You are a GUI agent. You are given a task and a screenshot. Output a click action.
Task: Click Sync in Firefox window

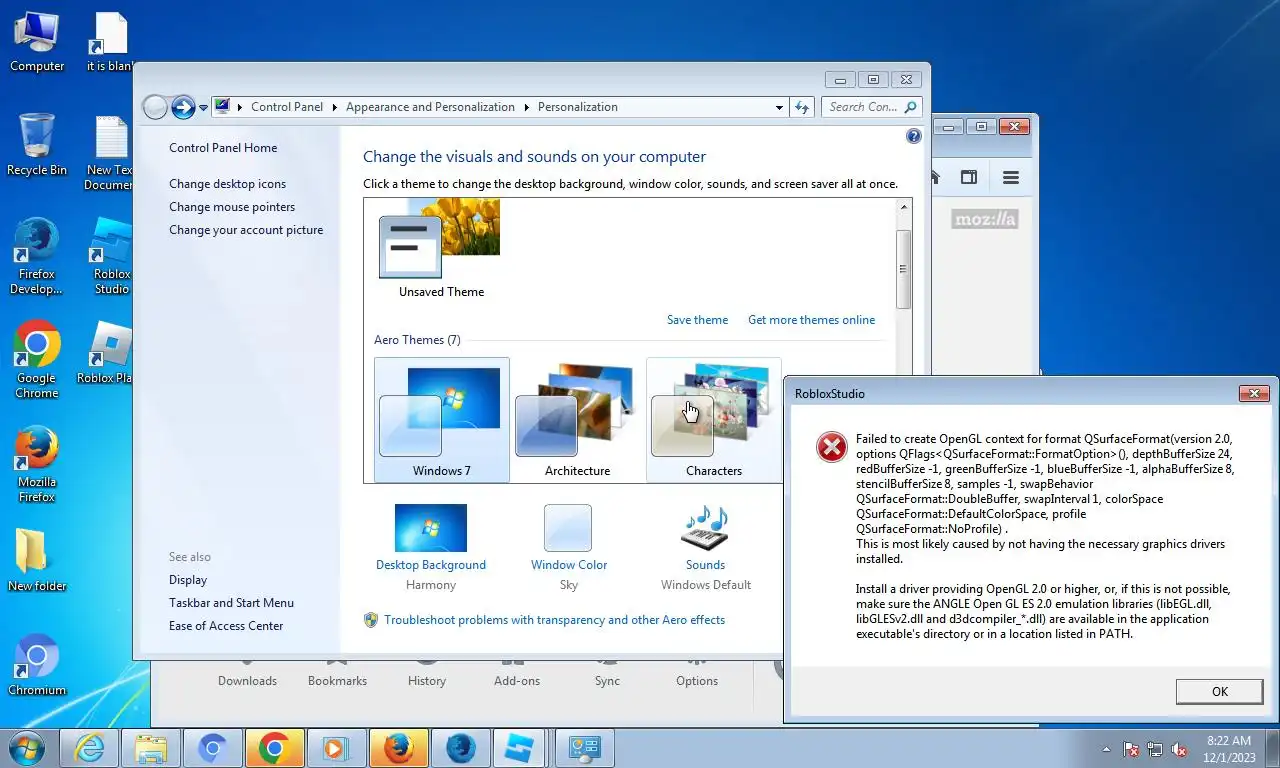click(607, 681)
